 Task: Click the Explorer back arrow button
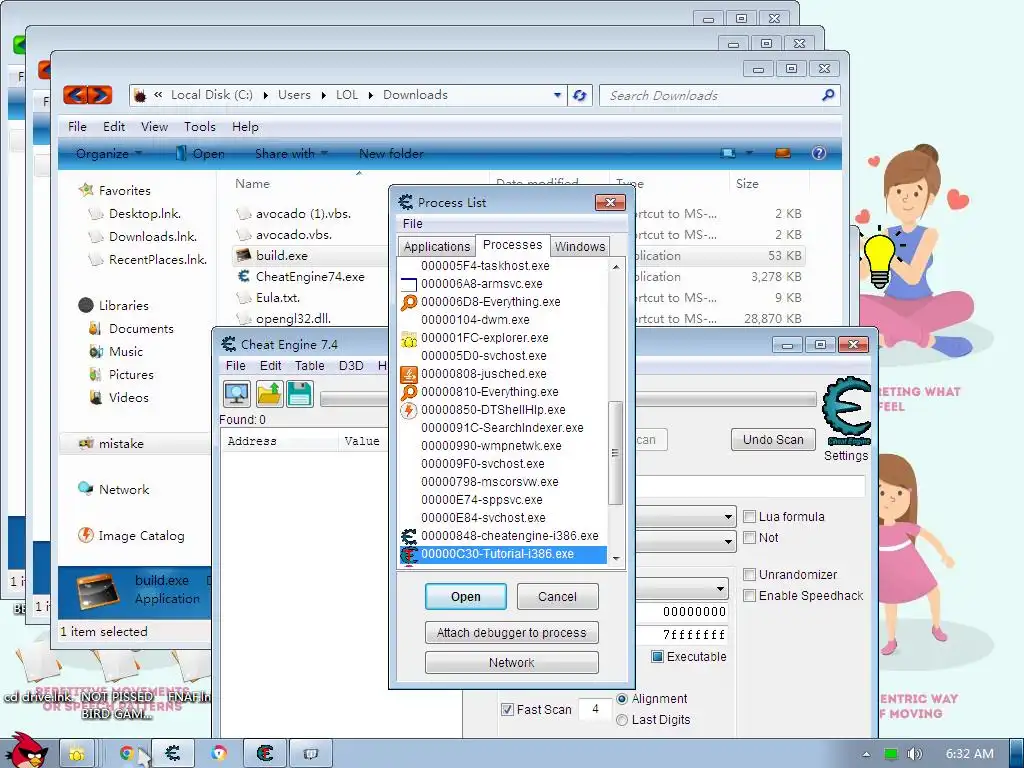pos(76,95)
